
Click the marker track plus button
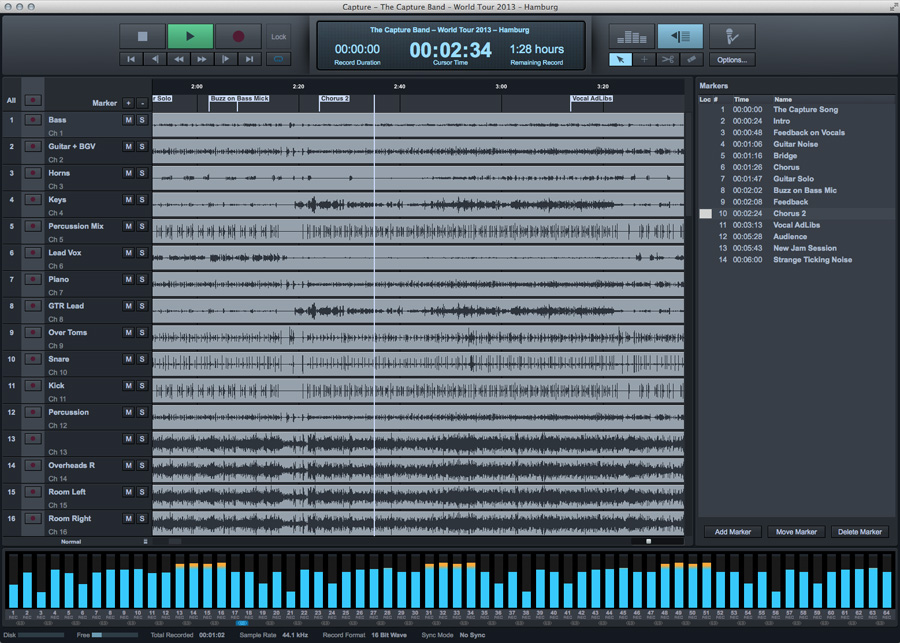[128, 103]
